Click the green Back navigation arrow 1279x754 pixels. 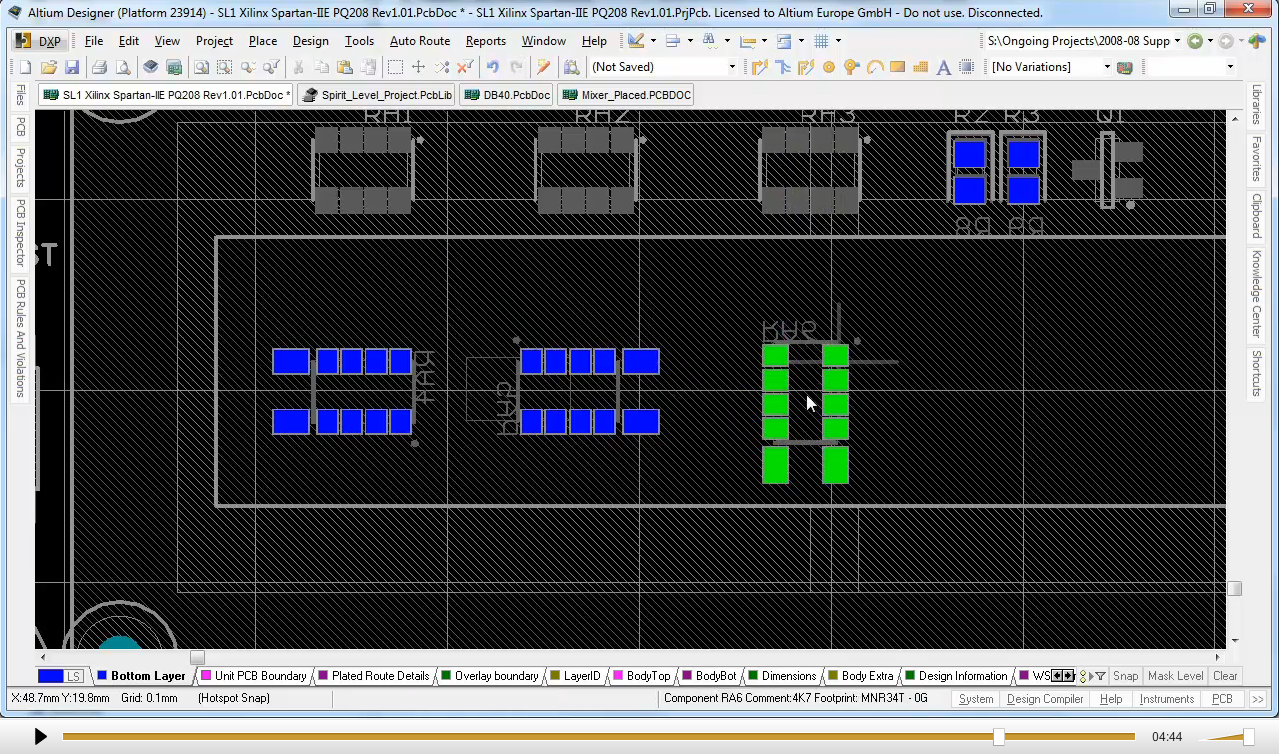pyautogui.click(x=1195, y=41)
